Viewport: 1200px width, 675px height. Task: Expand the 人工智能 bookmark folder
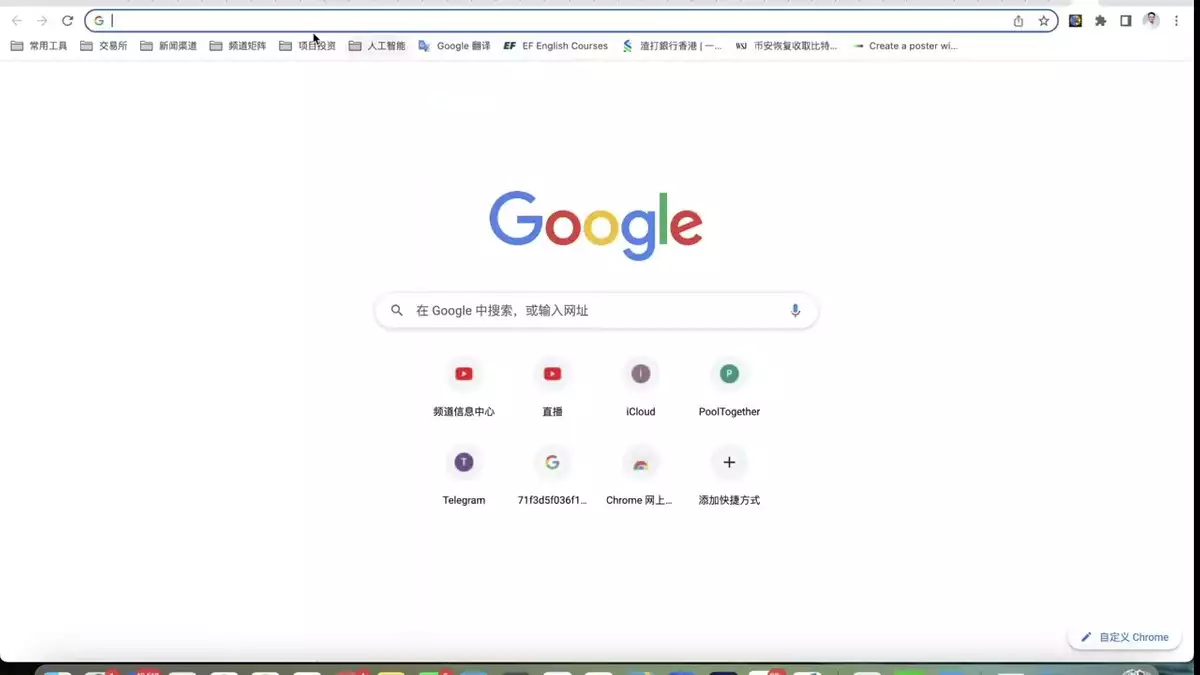pyautogui.click(x=377, y=46)
